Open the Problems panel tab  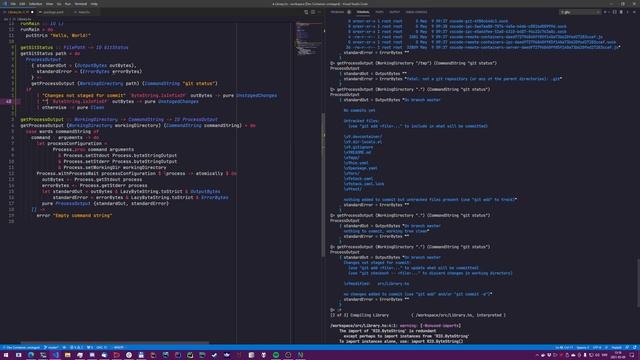pos(337,12)
